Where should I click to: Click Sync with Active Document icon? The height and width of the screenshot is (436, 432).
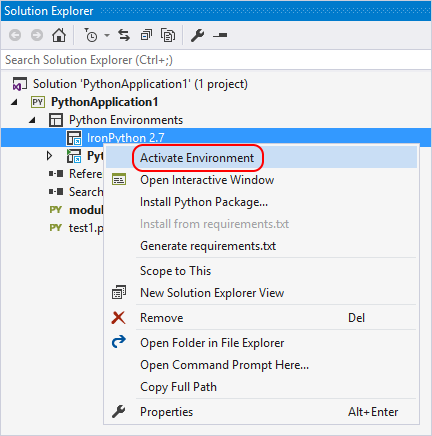124,35
